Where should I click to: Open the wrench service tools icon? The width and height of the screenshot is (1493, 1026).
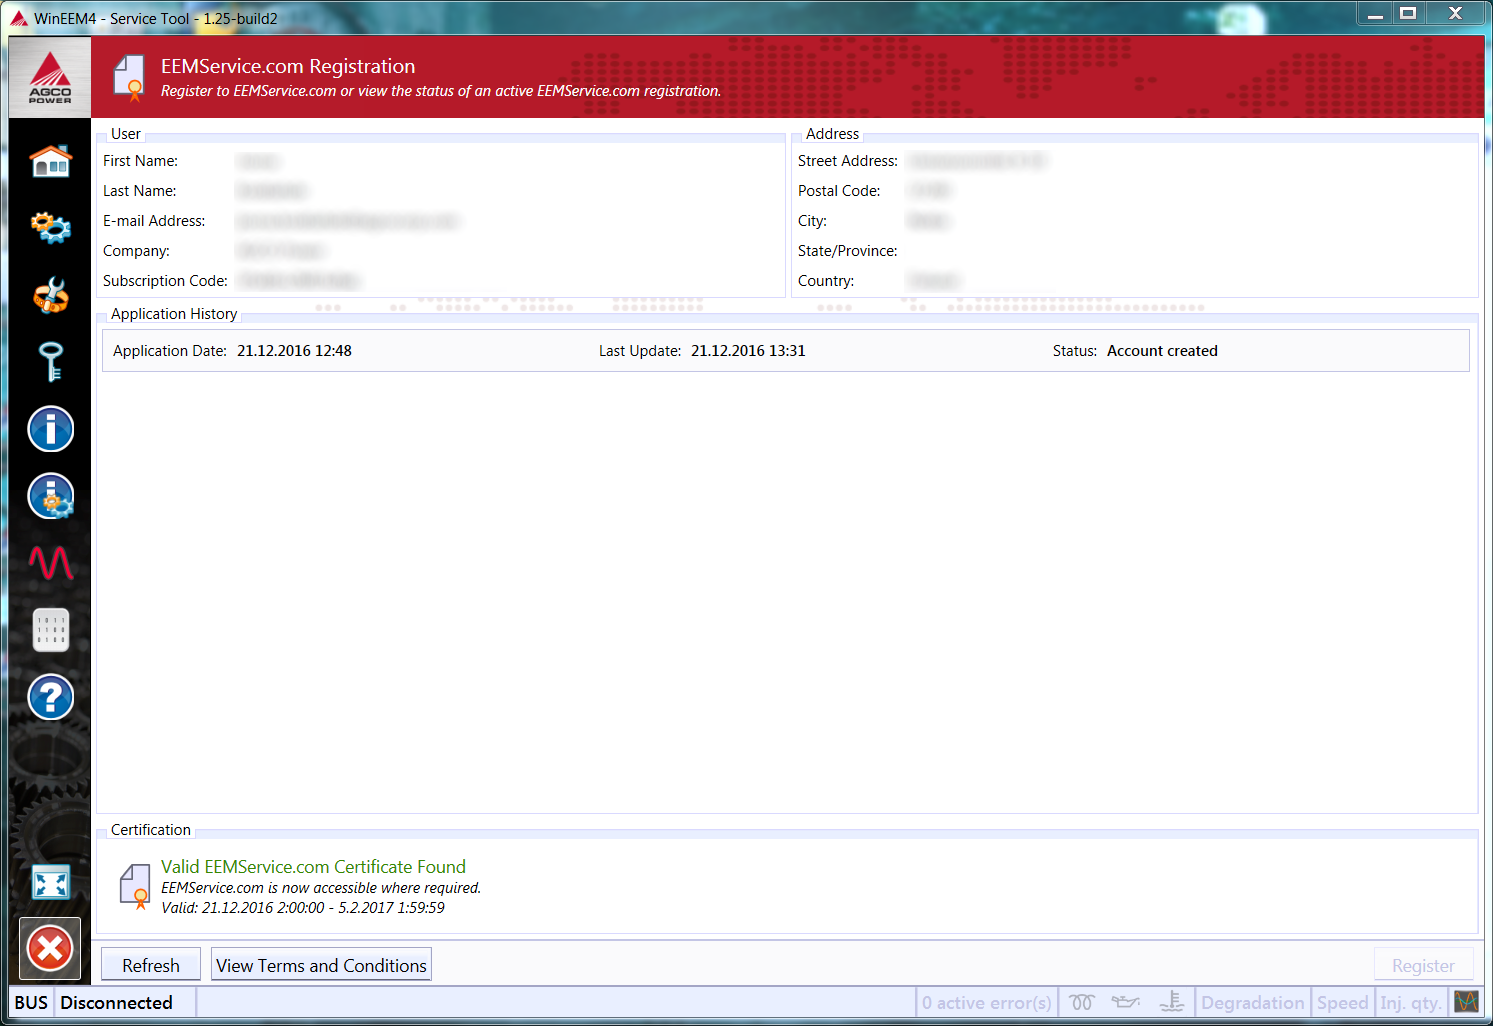pyautogui.click(x=50, y=295)
